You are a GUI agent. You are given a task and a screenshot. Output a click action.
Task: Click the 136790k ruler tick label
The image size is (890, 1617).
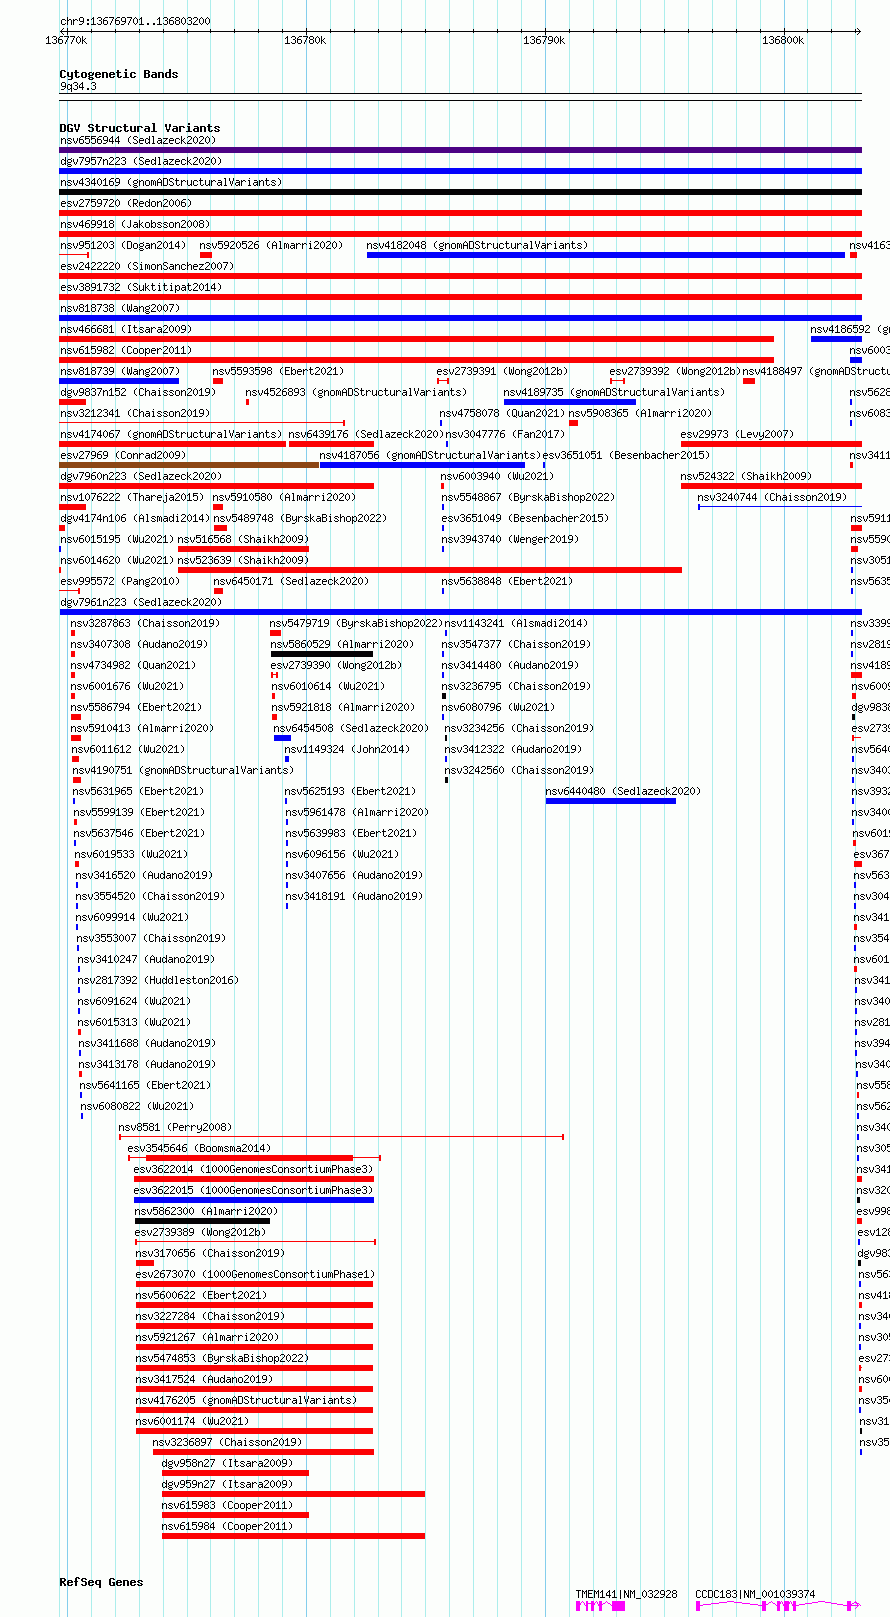544,40
